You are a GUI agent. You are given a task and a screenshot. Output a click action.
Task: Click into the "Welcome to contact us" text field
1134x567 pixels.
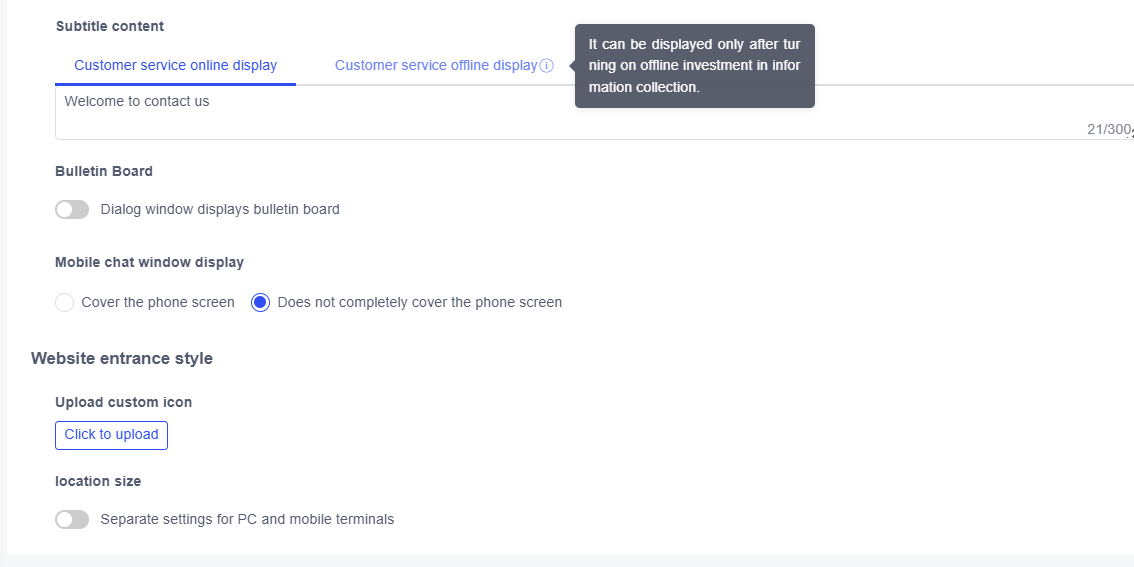(500, 112)
